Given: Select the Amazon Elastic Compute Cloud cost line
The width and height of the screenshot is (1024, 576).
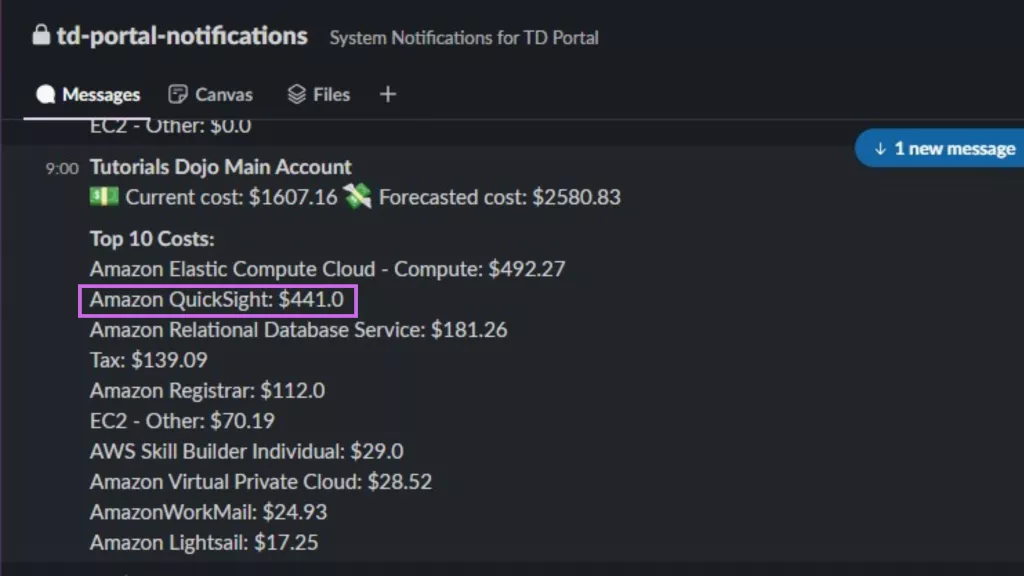Looking at the screenshot, I should 327,269.
